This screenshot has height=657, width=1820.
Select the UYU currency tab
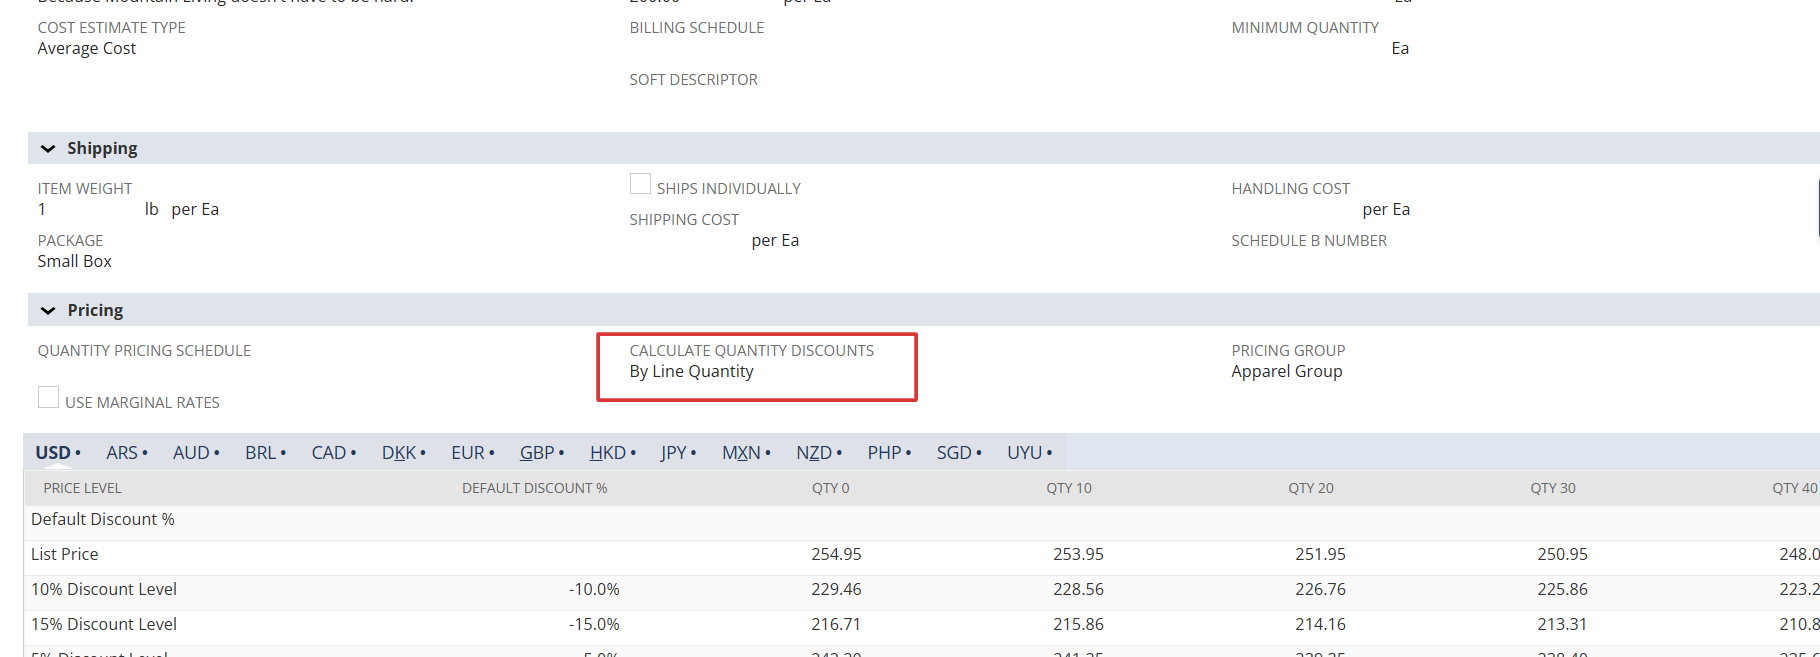coord(1025,453)
